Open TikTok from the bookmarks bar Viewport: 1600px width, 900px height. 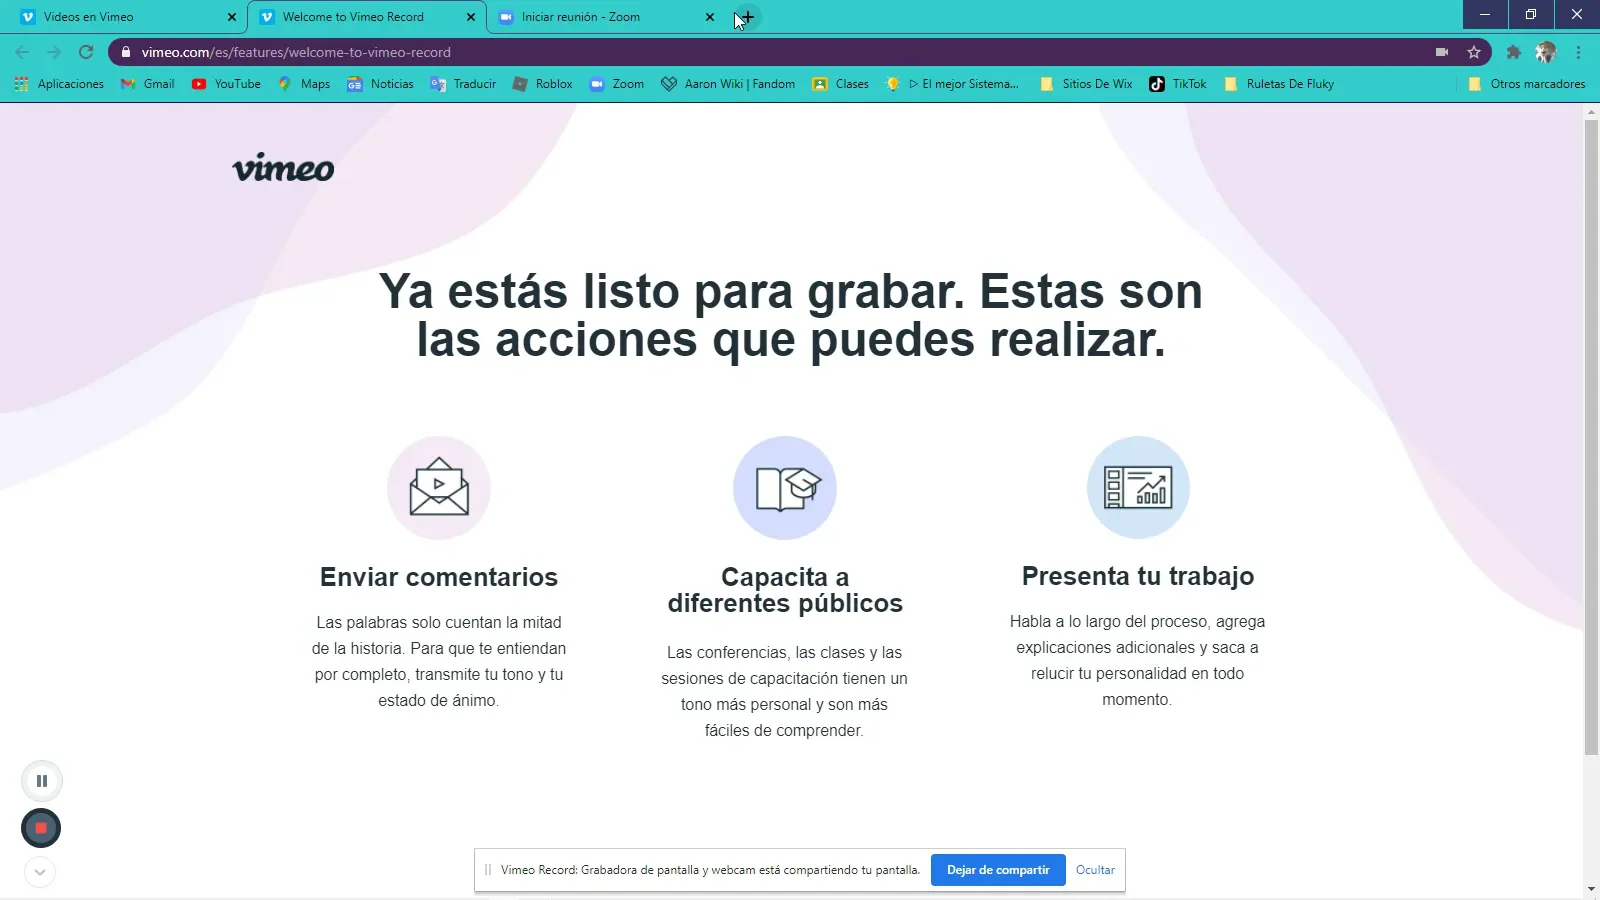click(x=1178, y=84)
